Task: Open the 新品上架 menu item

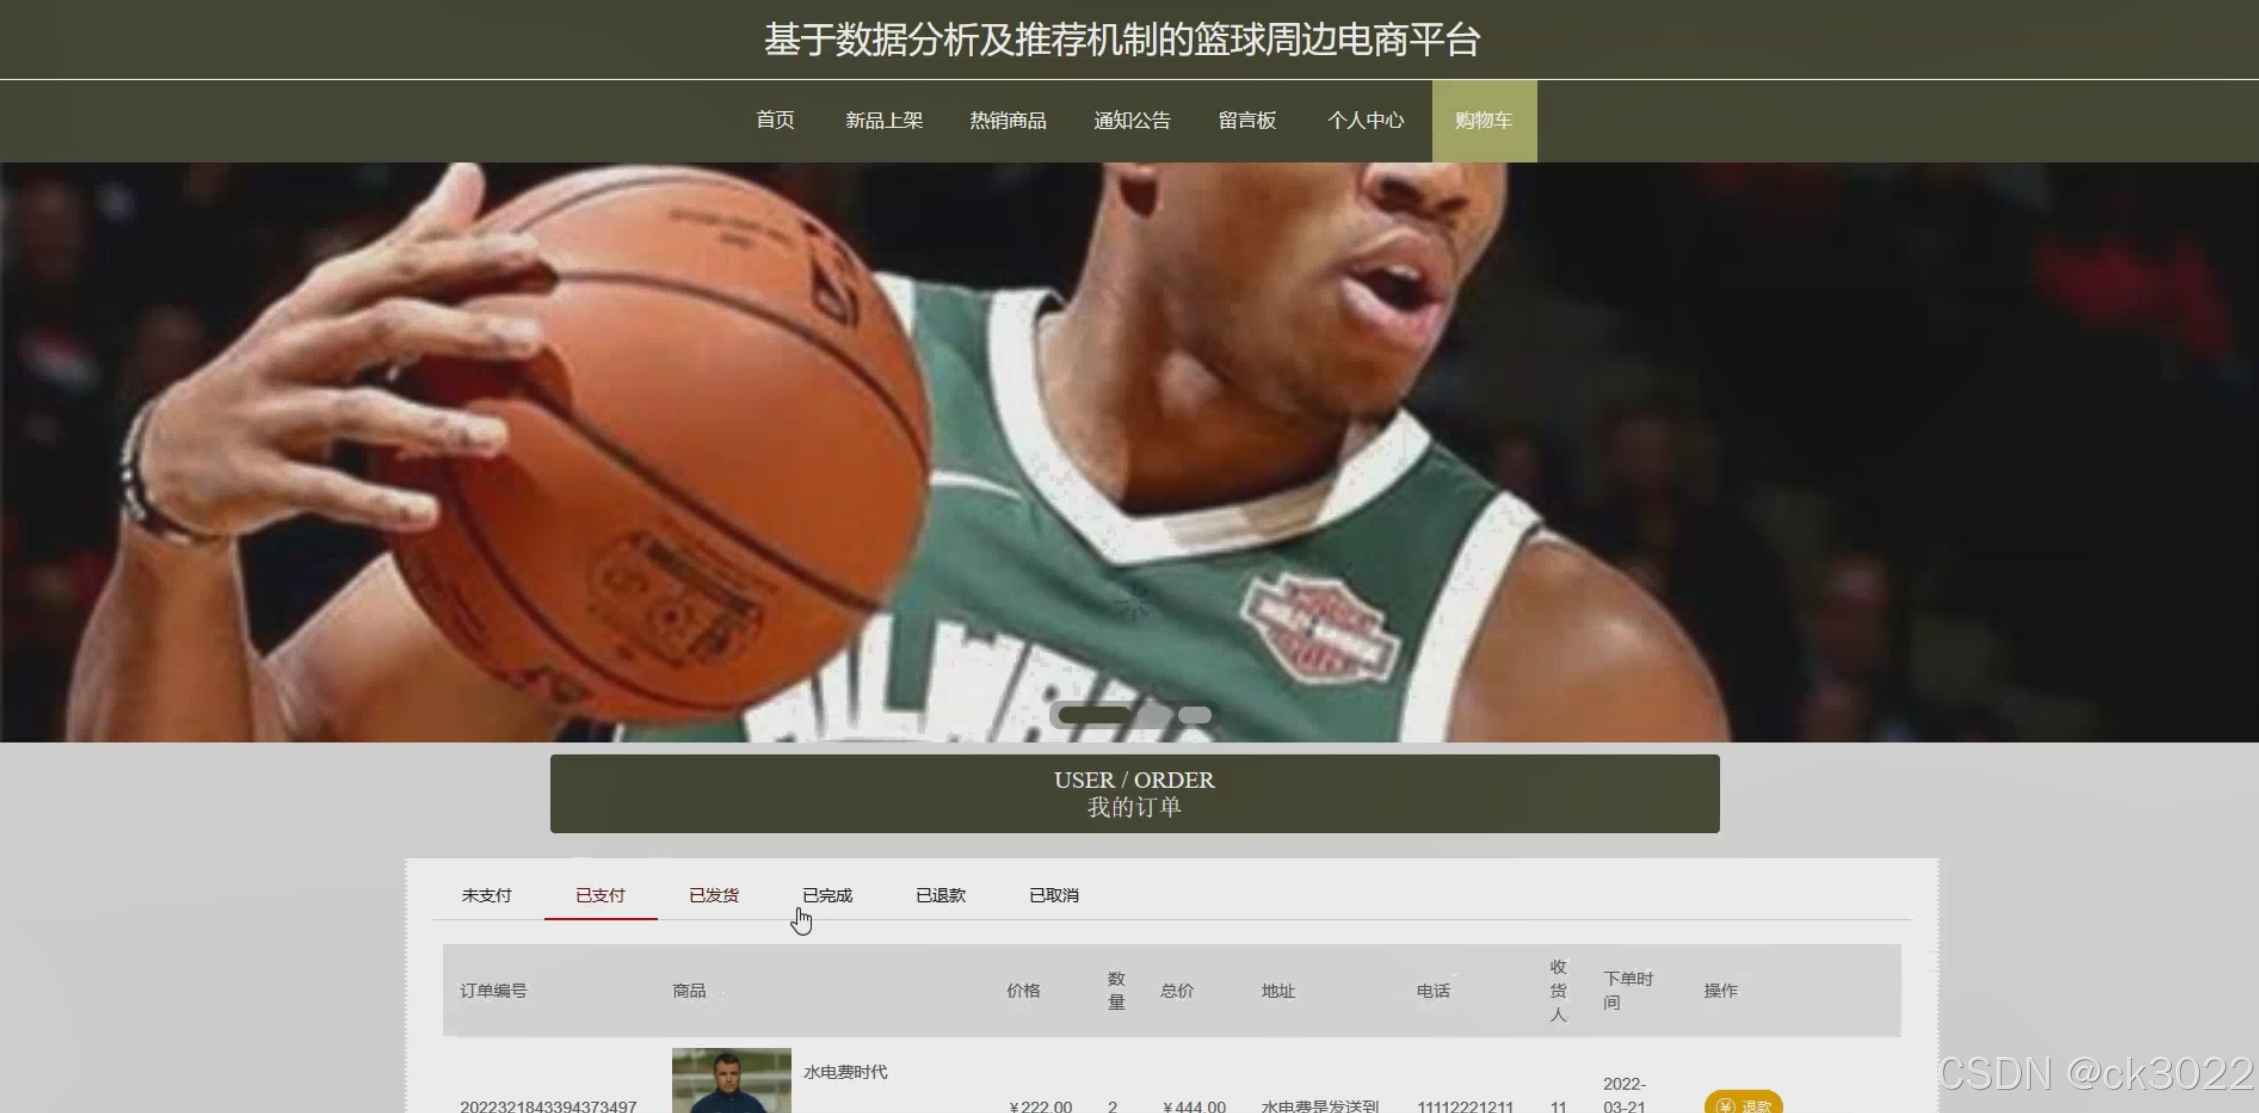Action: 884,120
